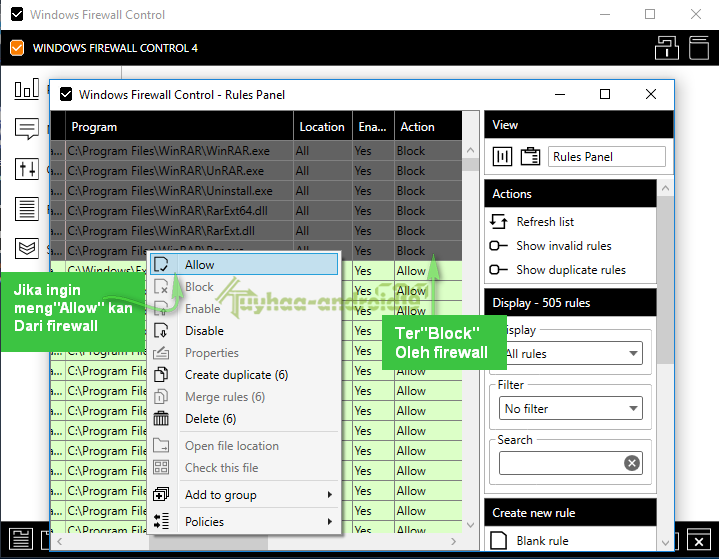Screen dimensions: 719x559
Task: Open the dashboard bar-chart sidebar icon
Action: (27, 89)
